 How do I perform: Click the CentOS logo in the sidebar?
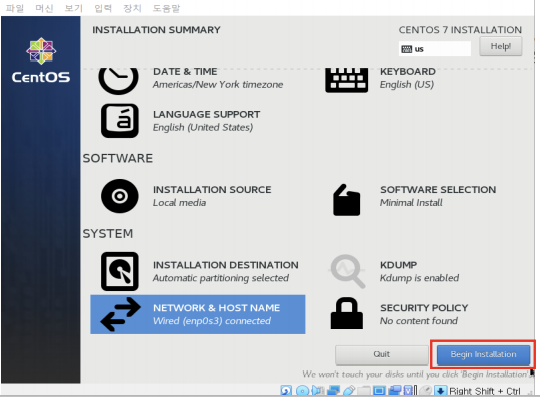(41, 61)
